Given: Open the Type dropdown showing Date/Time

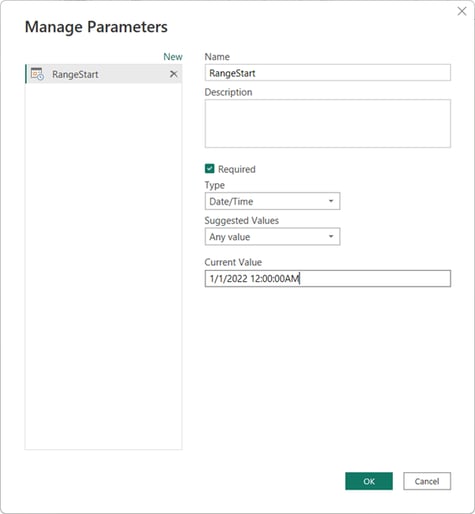Looking at the screenshot, I should [x=272, y=201].
